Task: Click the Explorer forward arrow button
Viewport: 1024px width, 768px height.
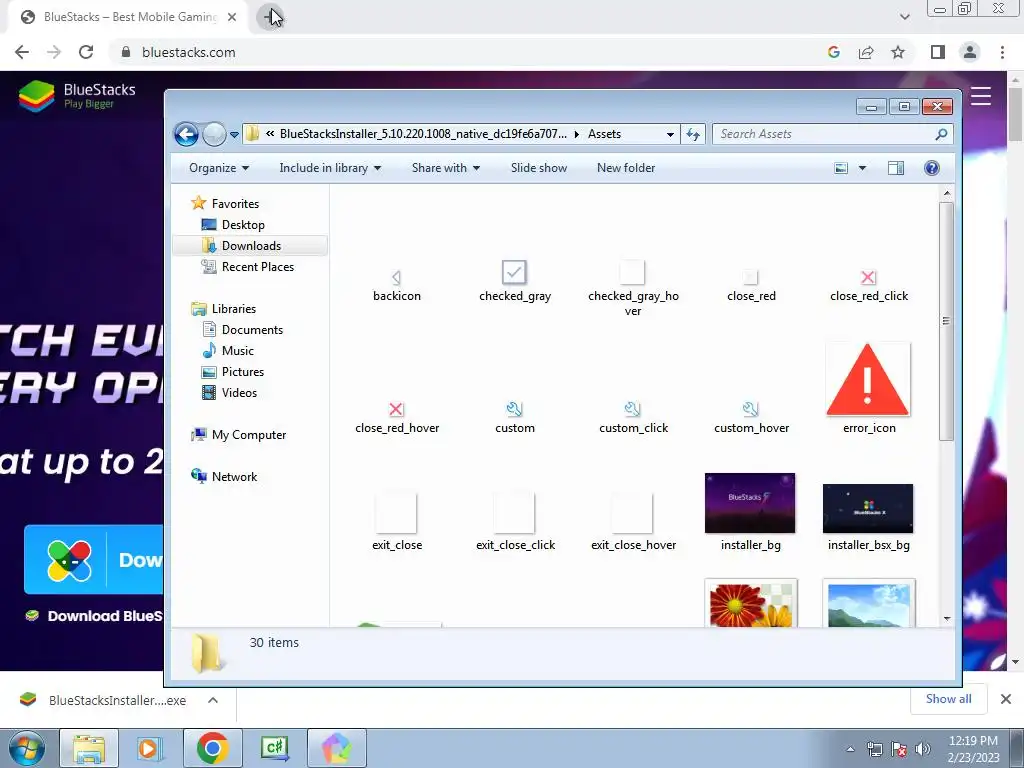Action: click(x=214, y=135)
